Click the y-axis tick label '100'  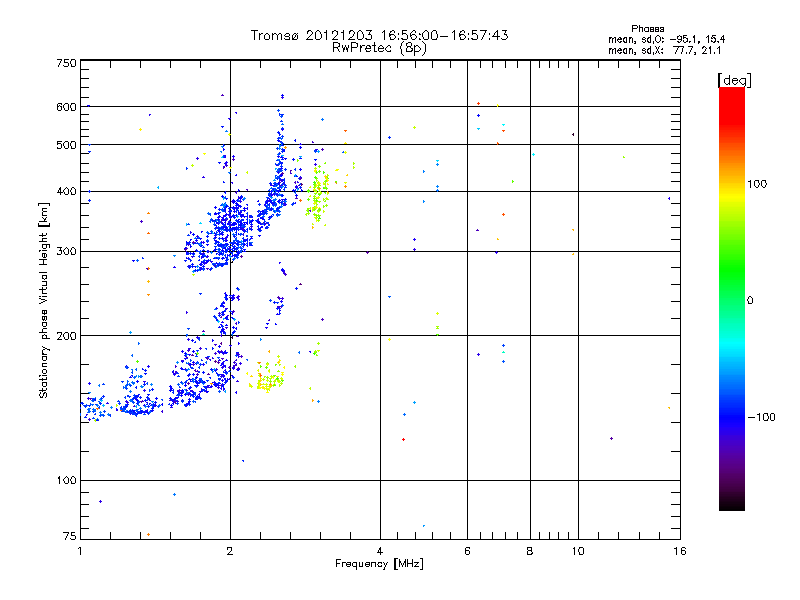coord(66,480)
